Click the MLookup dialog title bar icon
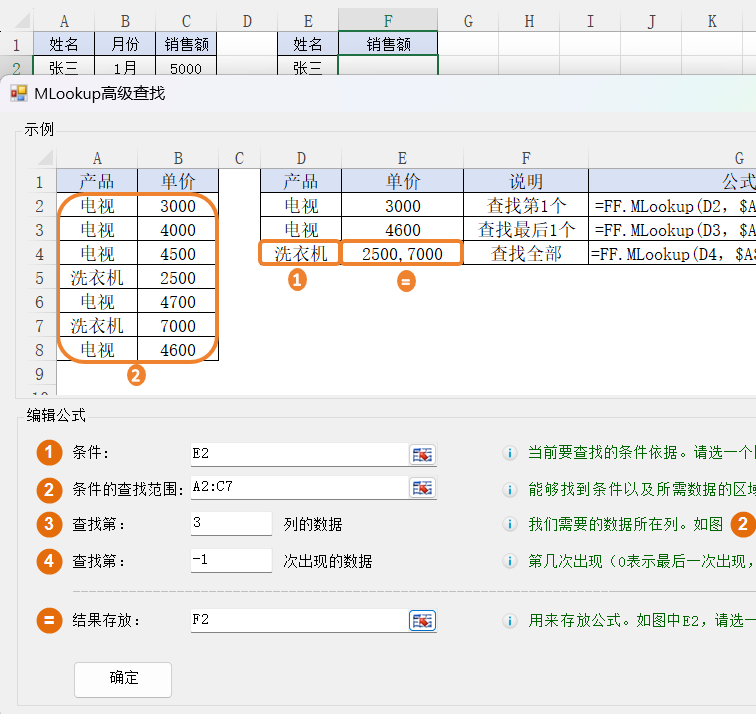This screenshot has height=714, width=756. pyautogui.click(x=19, y=93)
